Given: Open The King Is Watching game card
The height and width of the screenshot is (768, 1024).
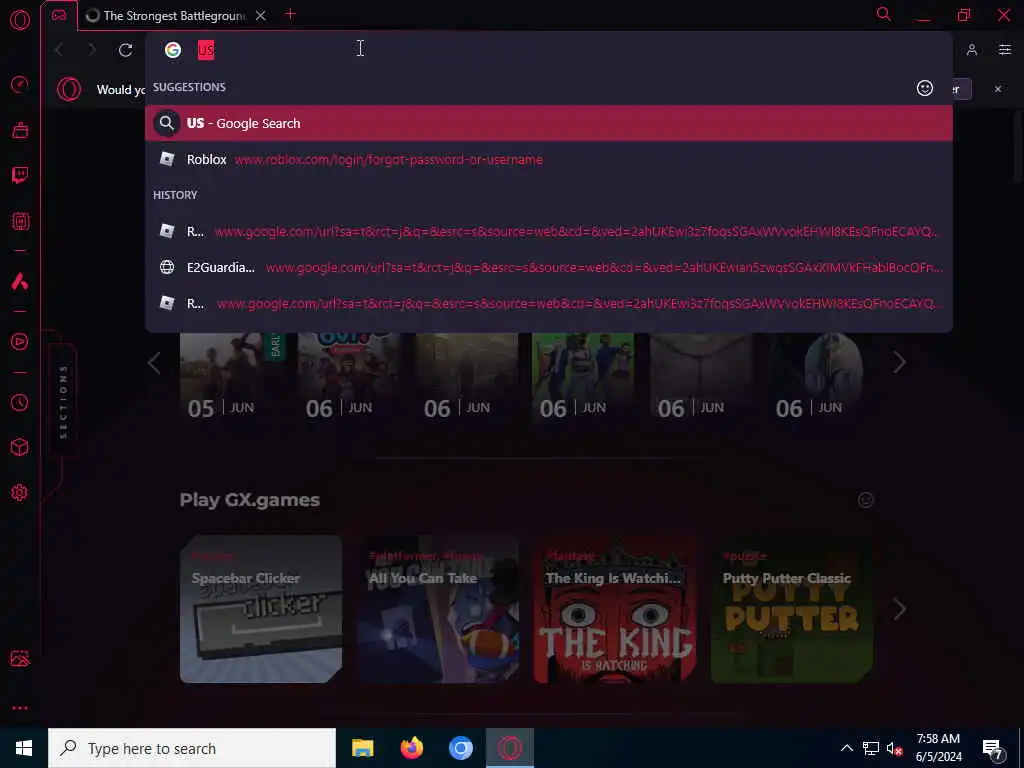Looking at the screenshot, I should [615, 609].
